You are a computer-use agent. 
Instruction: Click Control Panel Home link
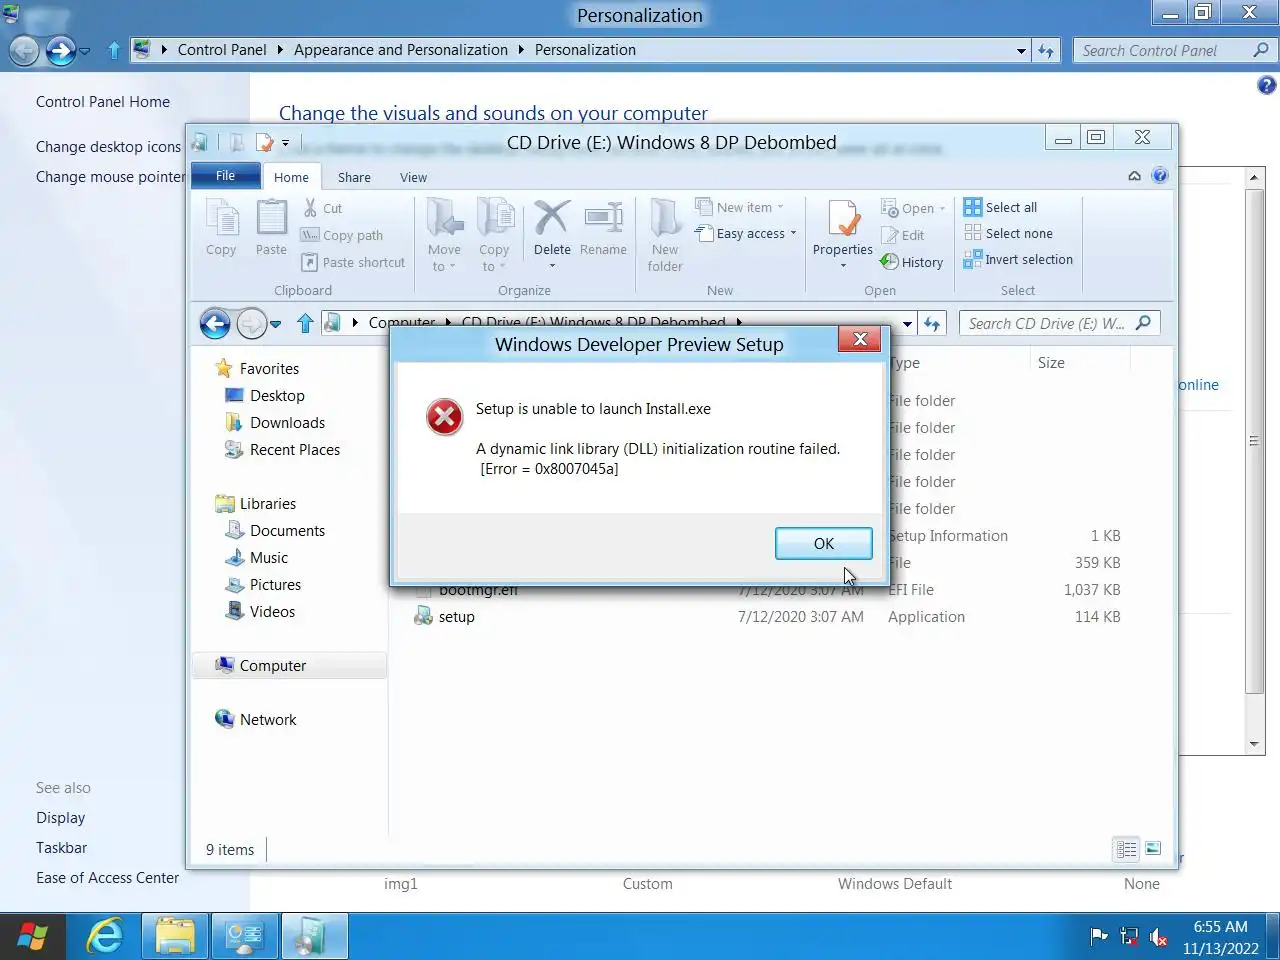point(103,102)
